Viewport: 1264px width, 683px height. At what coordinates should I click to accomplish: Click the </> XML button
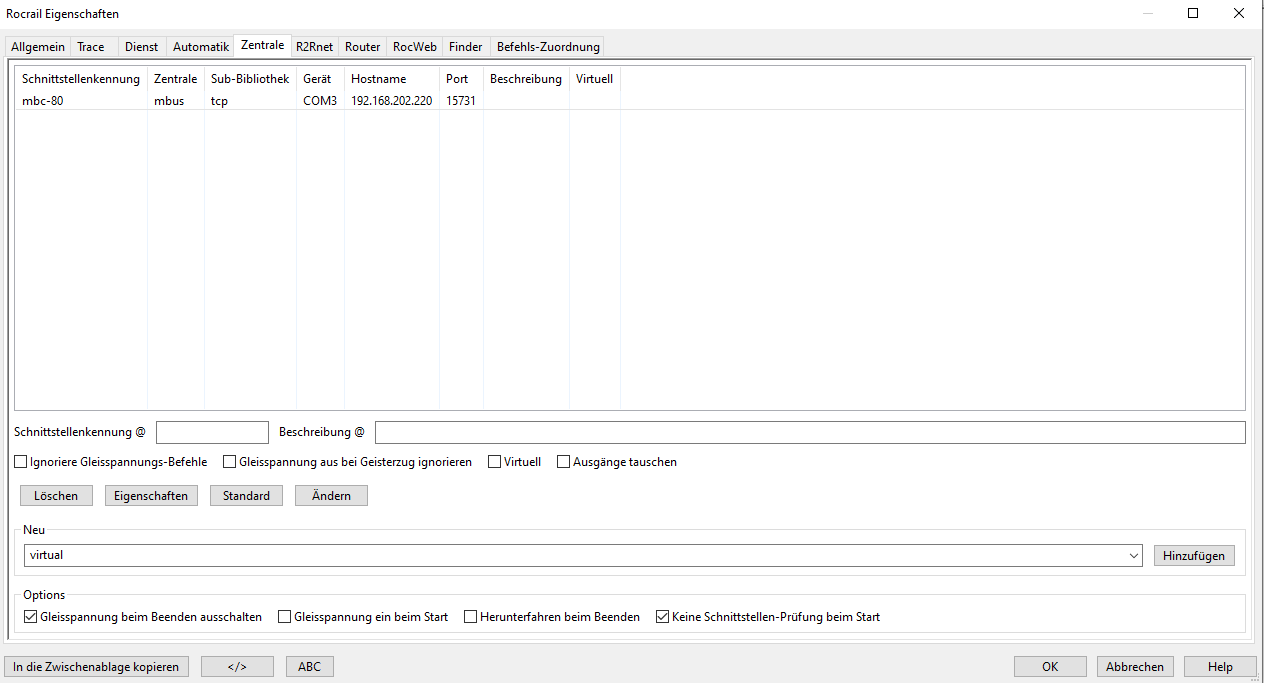coord(237,666)
